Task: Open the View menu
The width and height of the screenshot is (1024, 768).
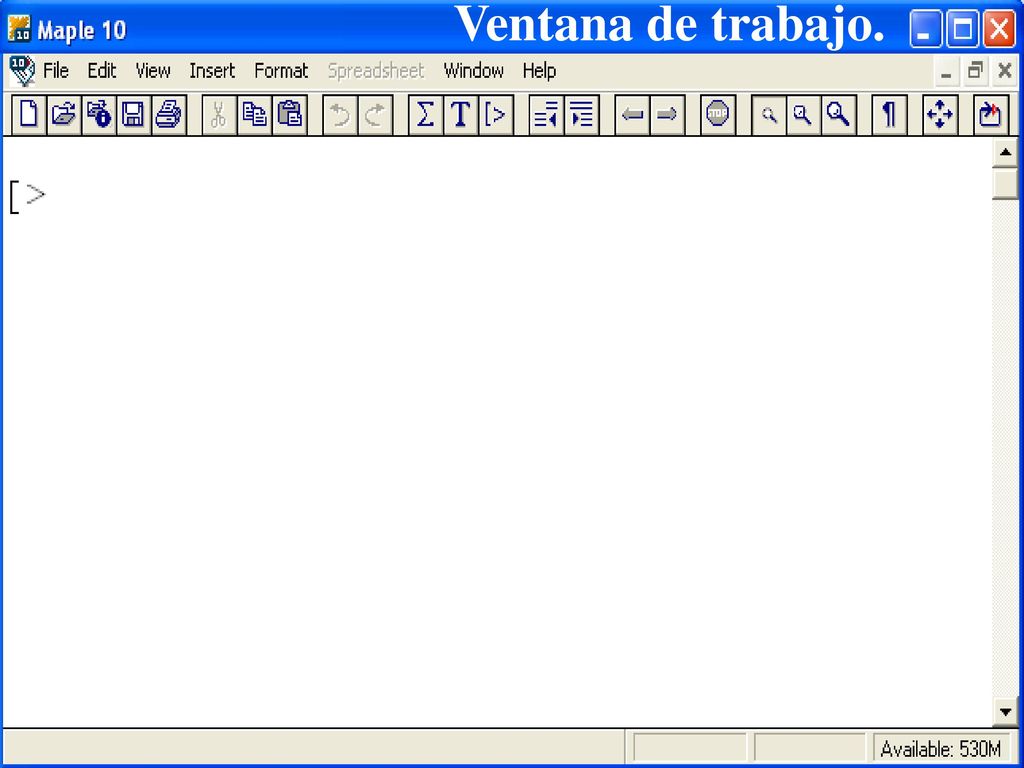Action: (153, 71)
